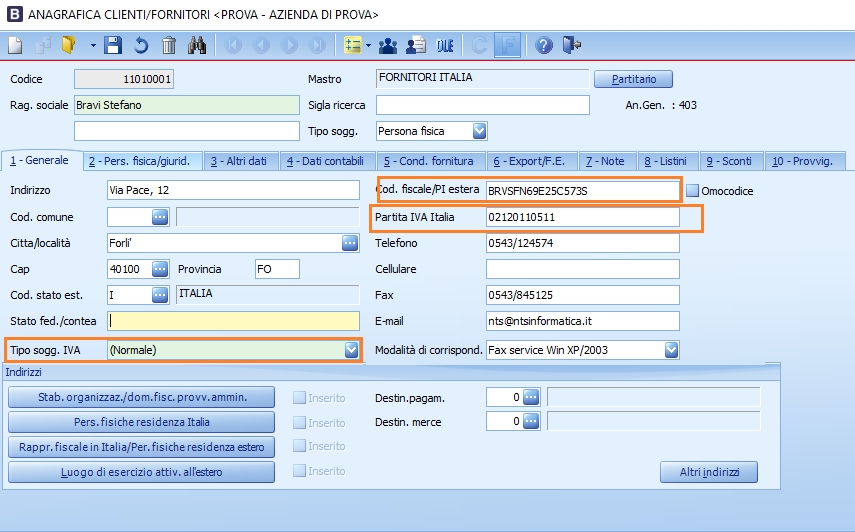Click the Sigla ricerca field

483,105
